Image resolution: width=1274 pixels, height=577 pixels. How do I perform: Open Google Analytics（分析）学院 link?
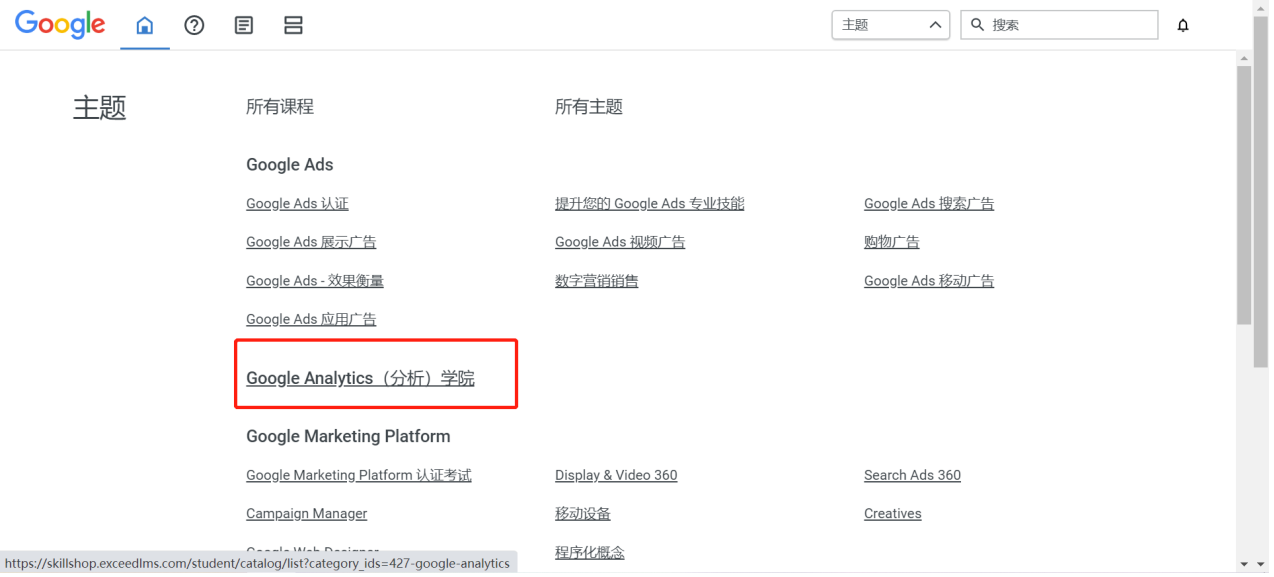tap(360, 378)
